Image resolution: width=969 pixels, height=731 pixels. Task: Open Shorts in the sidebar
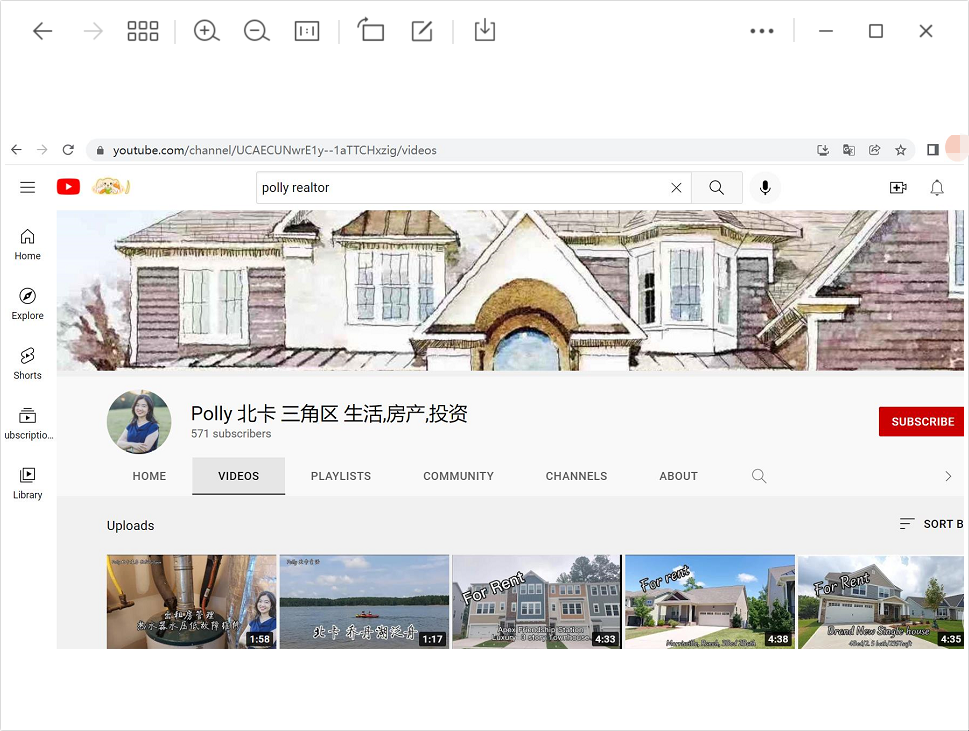pos(27,363)
